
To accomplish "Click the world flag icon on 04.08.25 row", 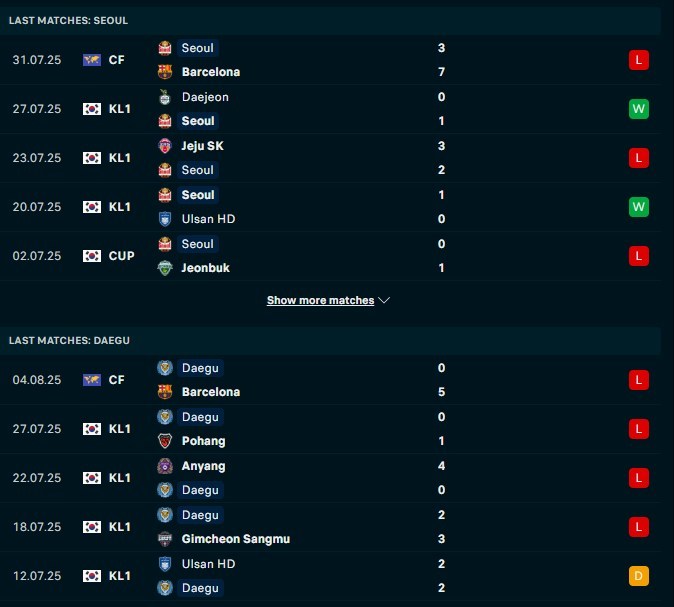I will pyautogui.click(x=92, y=380).
